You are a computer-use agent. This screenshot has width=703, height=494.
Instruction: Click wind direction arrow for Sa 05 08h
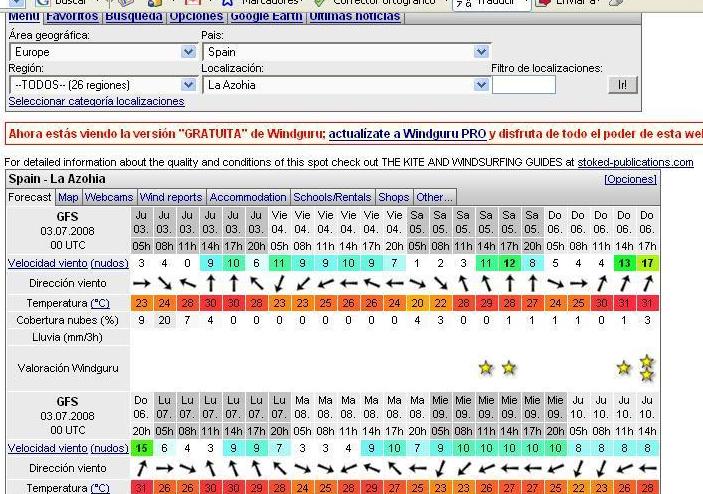click(440, 283)
